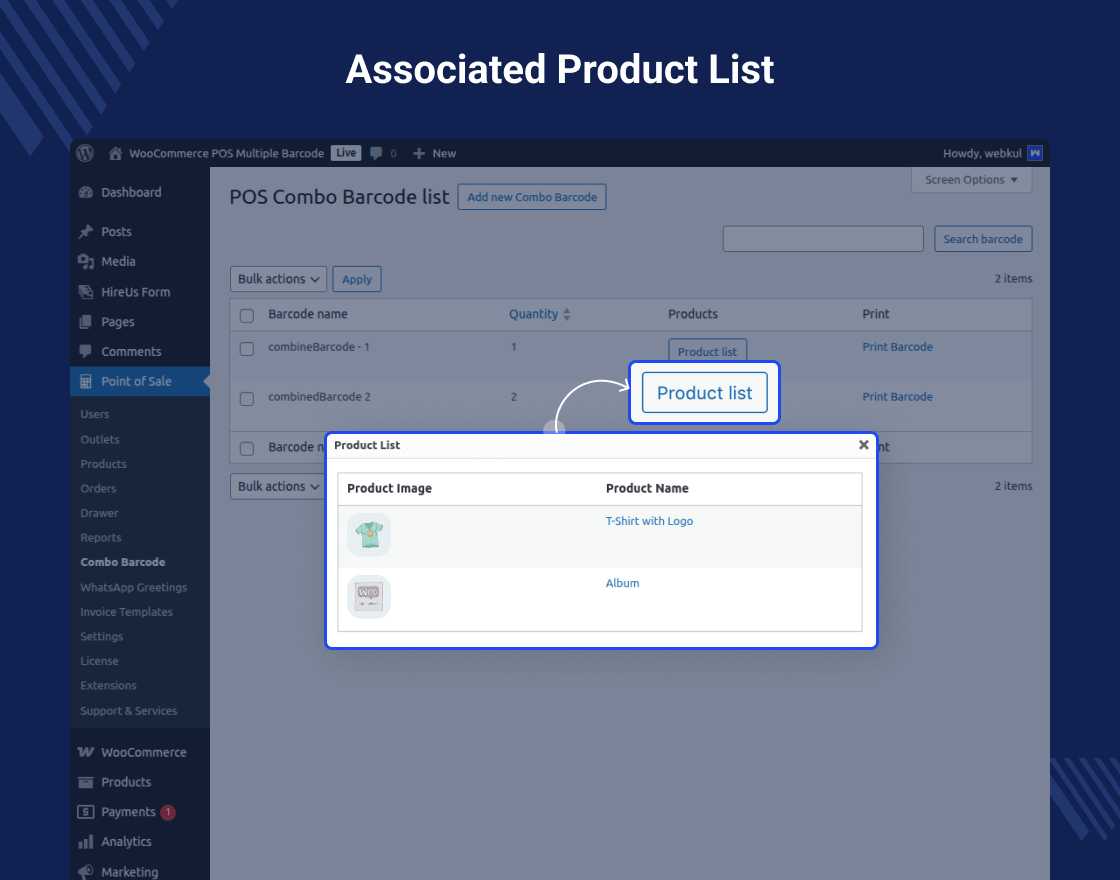Click the barcode search input field
Screen dimensions: 1120x880
pos(822,239)
